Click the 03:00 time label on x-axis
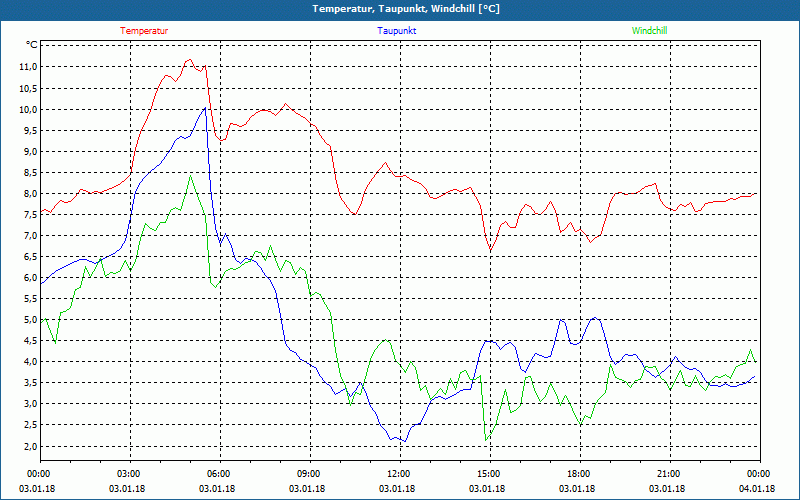800x500 pixels. click(x=130, y=474)
